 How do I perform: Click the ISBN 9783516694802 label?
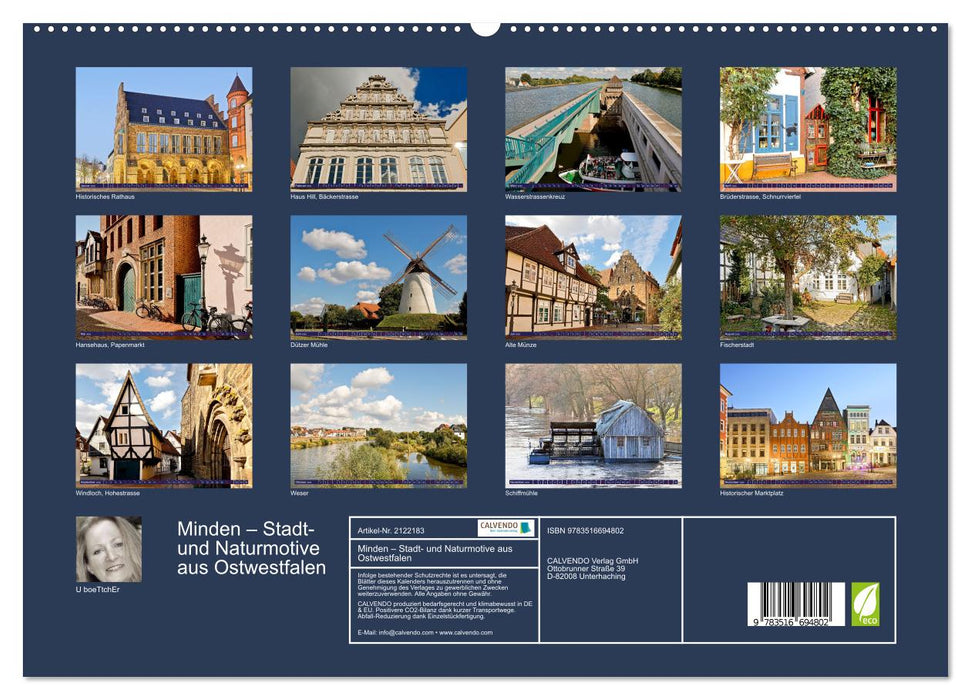pyautogui.click(x=586, y=531)
